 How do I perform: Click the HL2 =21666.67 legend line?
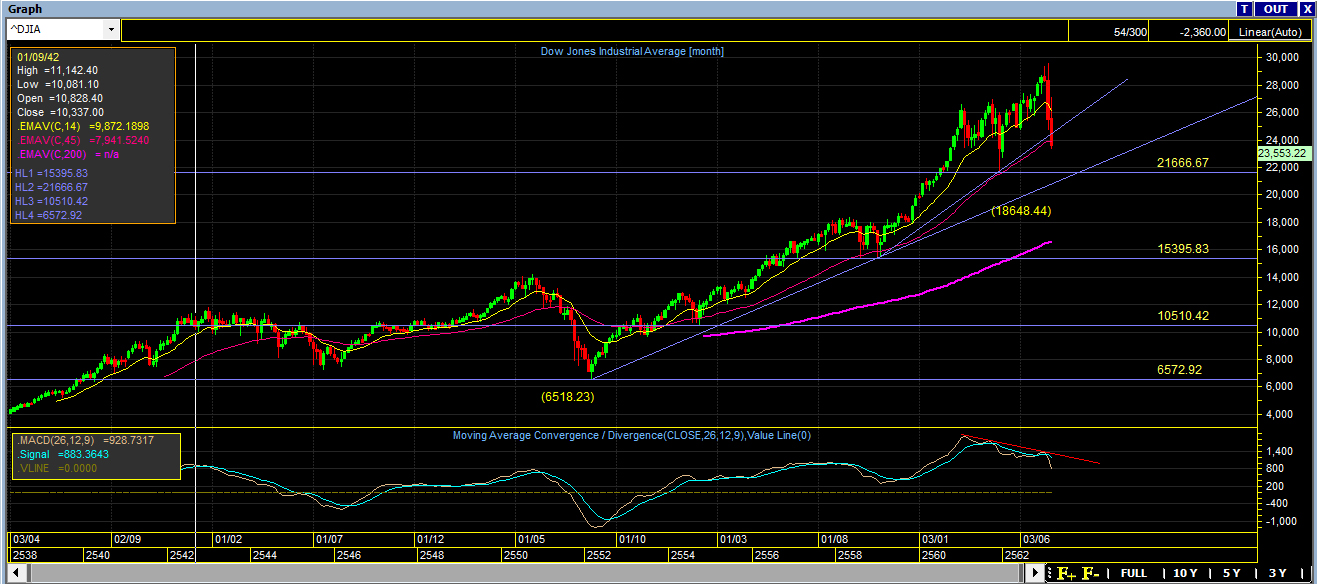(x=51, y=187)
